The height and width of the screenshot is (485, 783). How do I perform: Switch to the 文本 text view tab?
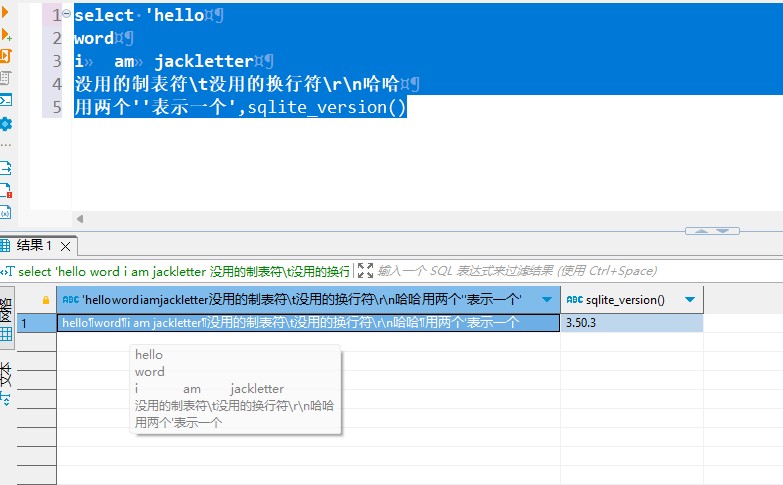click(x=6, y=384)
